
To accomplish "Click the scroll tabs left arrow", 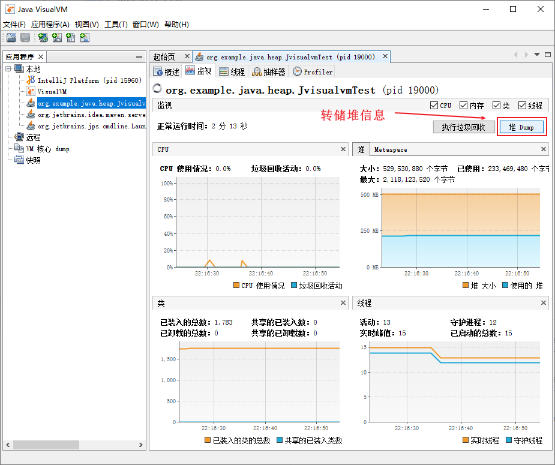I will point(516,54).
